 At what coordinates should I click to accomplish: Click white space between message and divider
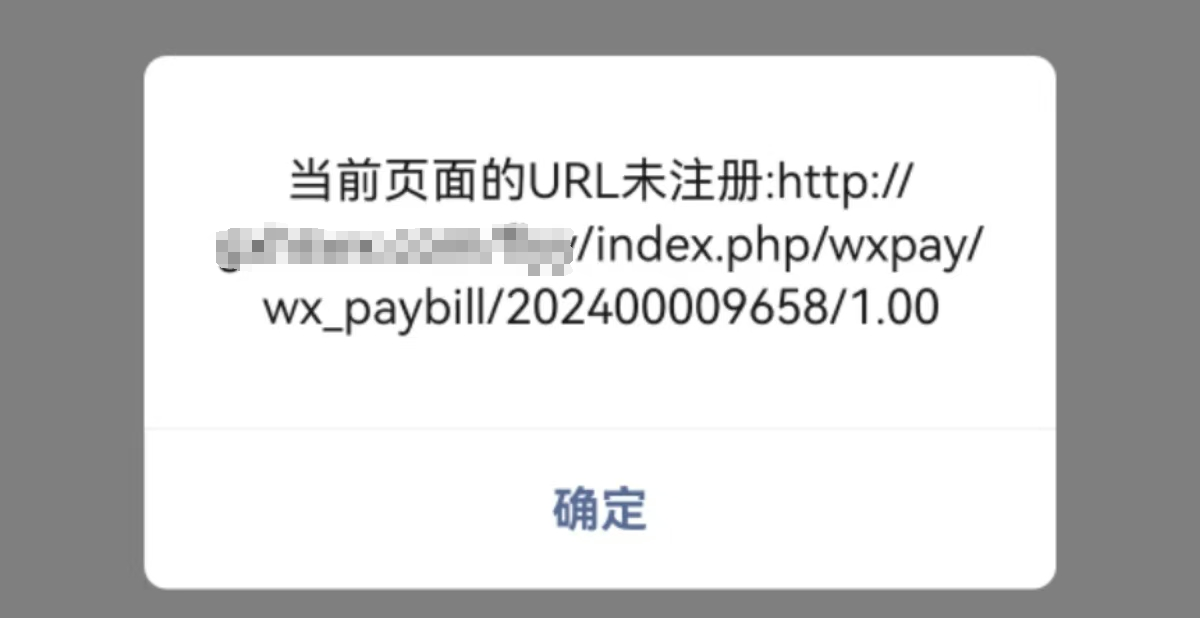(x=600, y=382)
